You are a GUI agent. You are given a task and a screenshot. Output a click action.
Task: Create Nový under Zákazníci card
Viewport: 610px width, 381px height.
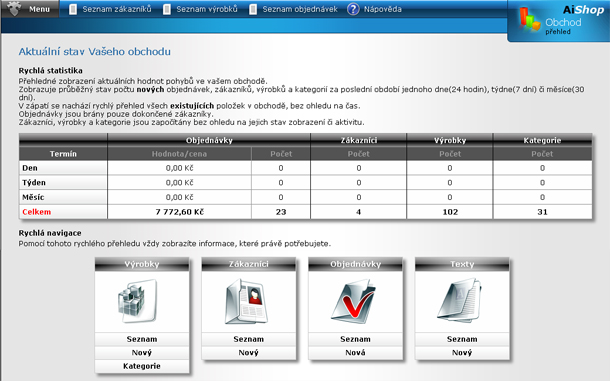pos(249,353)
